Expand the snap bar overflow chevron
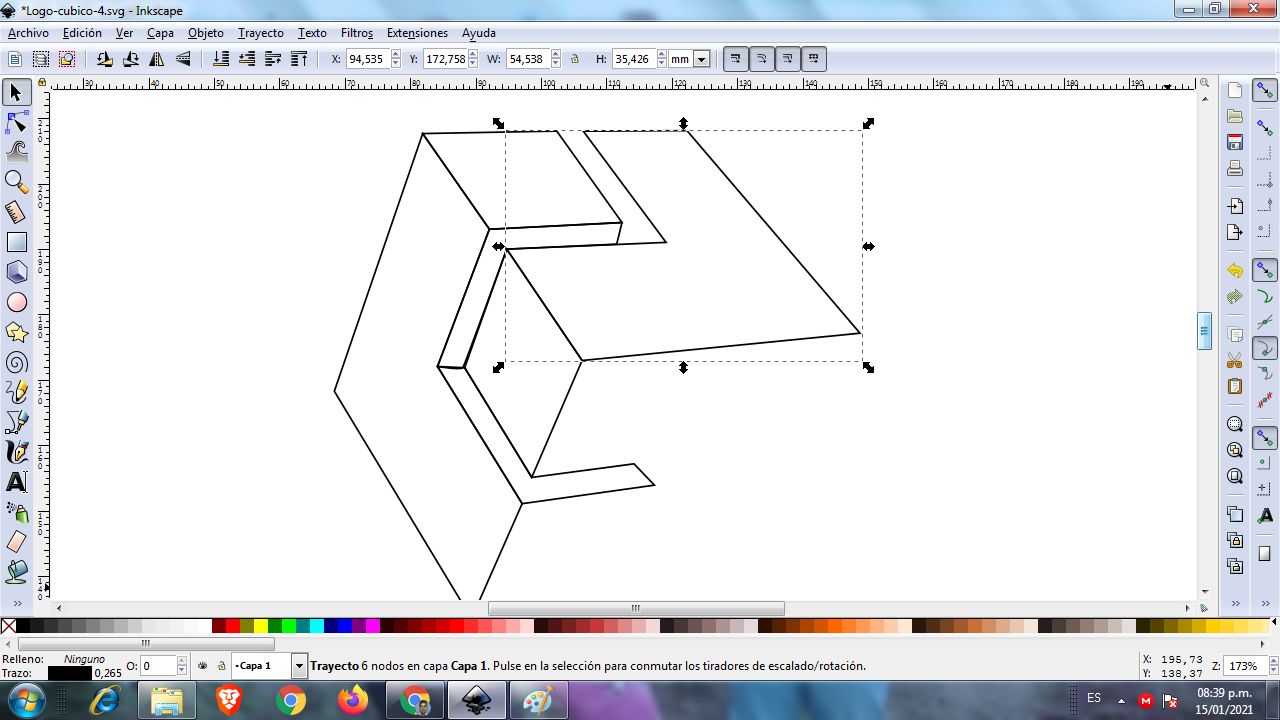 (x=1265, y=603)
